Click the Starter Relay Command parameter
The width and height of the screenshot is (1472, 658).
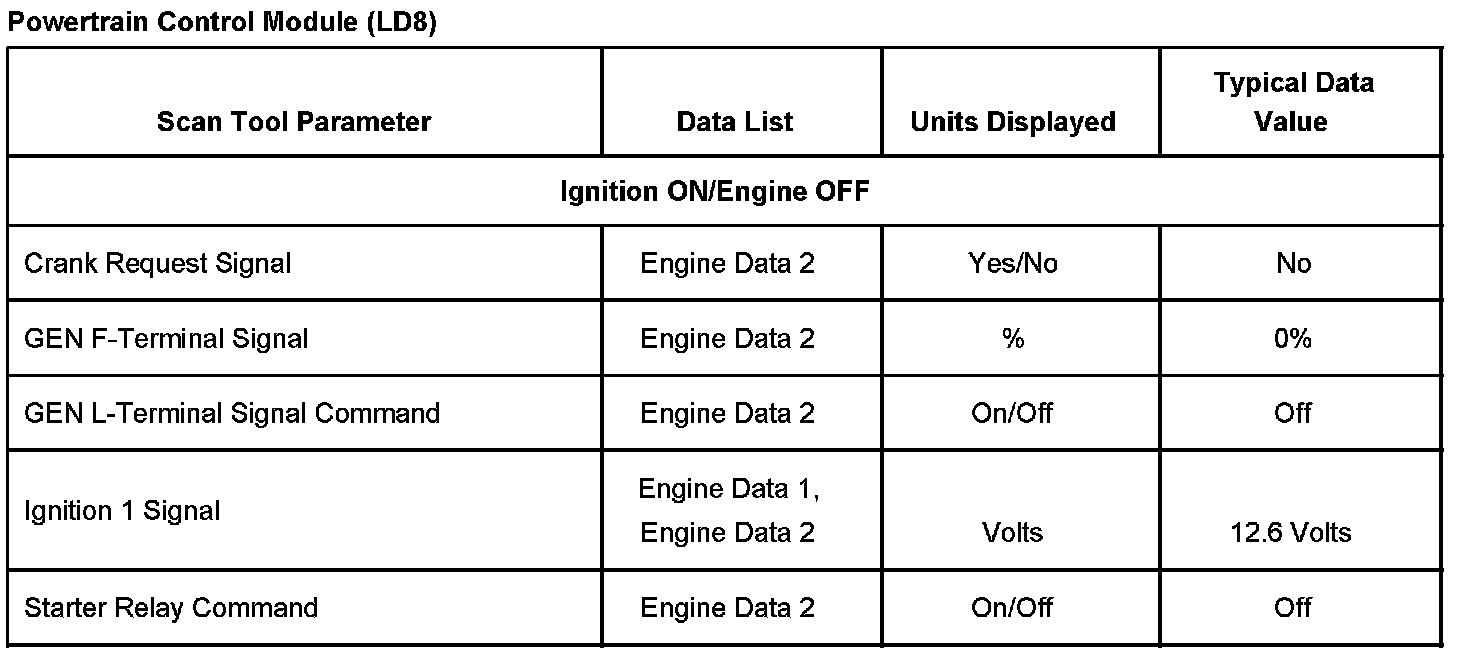click(x=171, y=608)
